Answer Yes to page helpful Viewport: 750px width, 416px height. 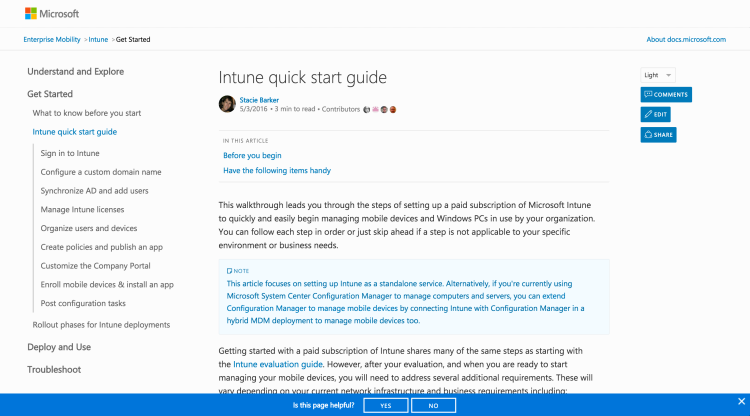coord(386,405)
